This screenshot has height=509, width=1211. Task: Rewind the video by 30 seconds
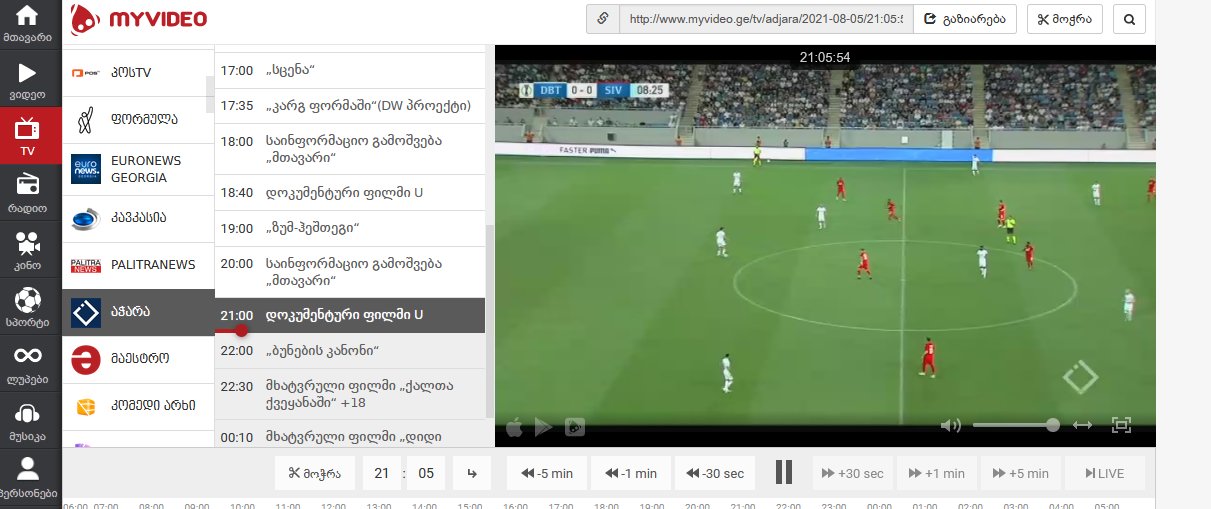pos(715,474)
